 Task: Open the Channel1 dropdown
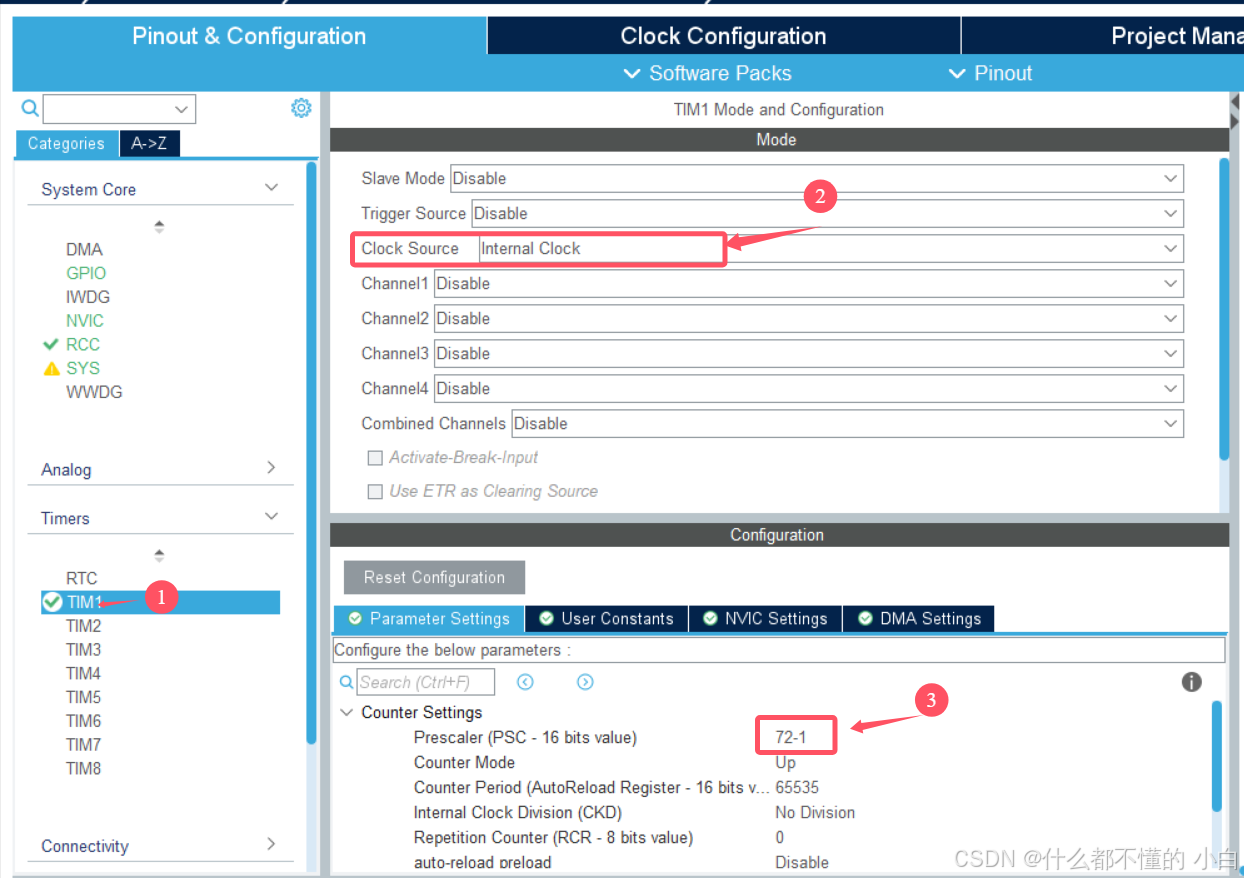tap(809, 283)
